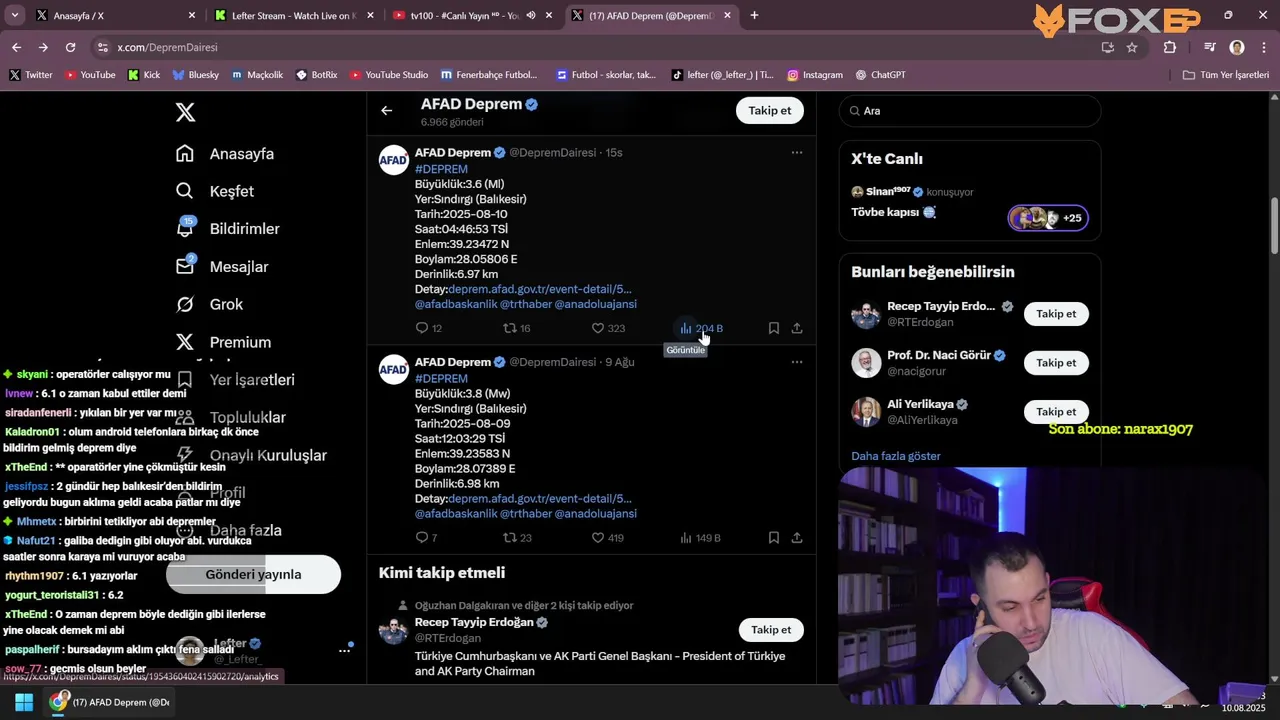Viewport: 1280px width, 720px height.
Task: Open more options on 3.6 earthquake post
Action: (796, 153)
